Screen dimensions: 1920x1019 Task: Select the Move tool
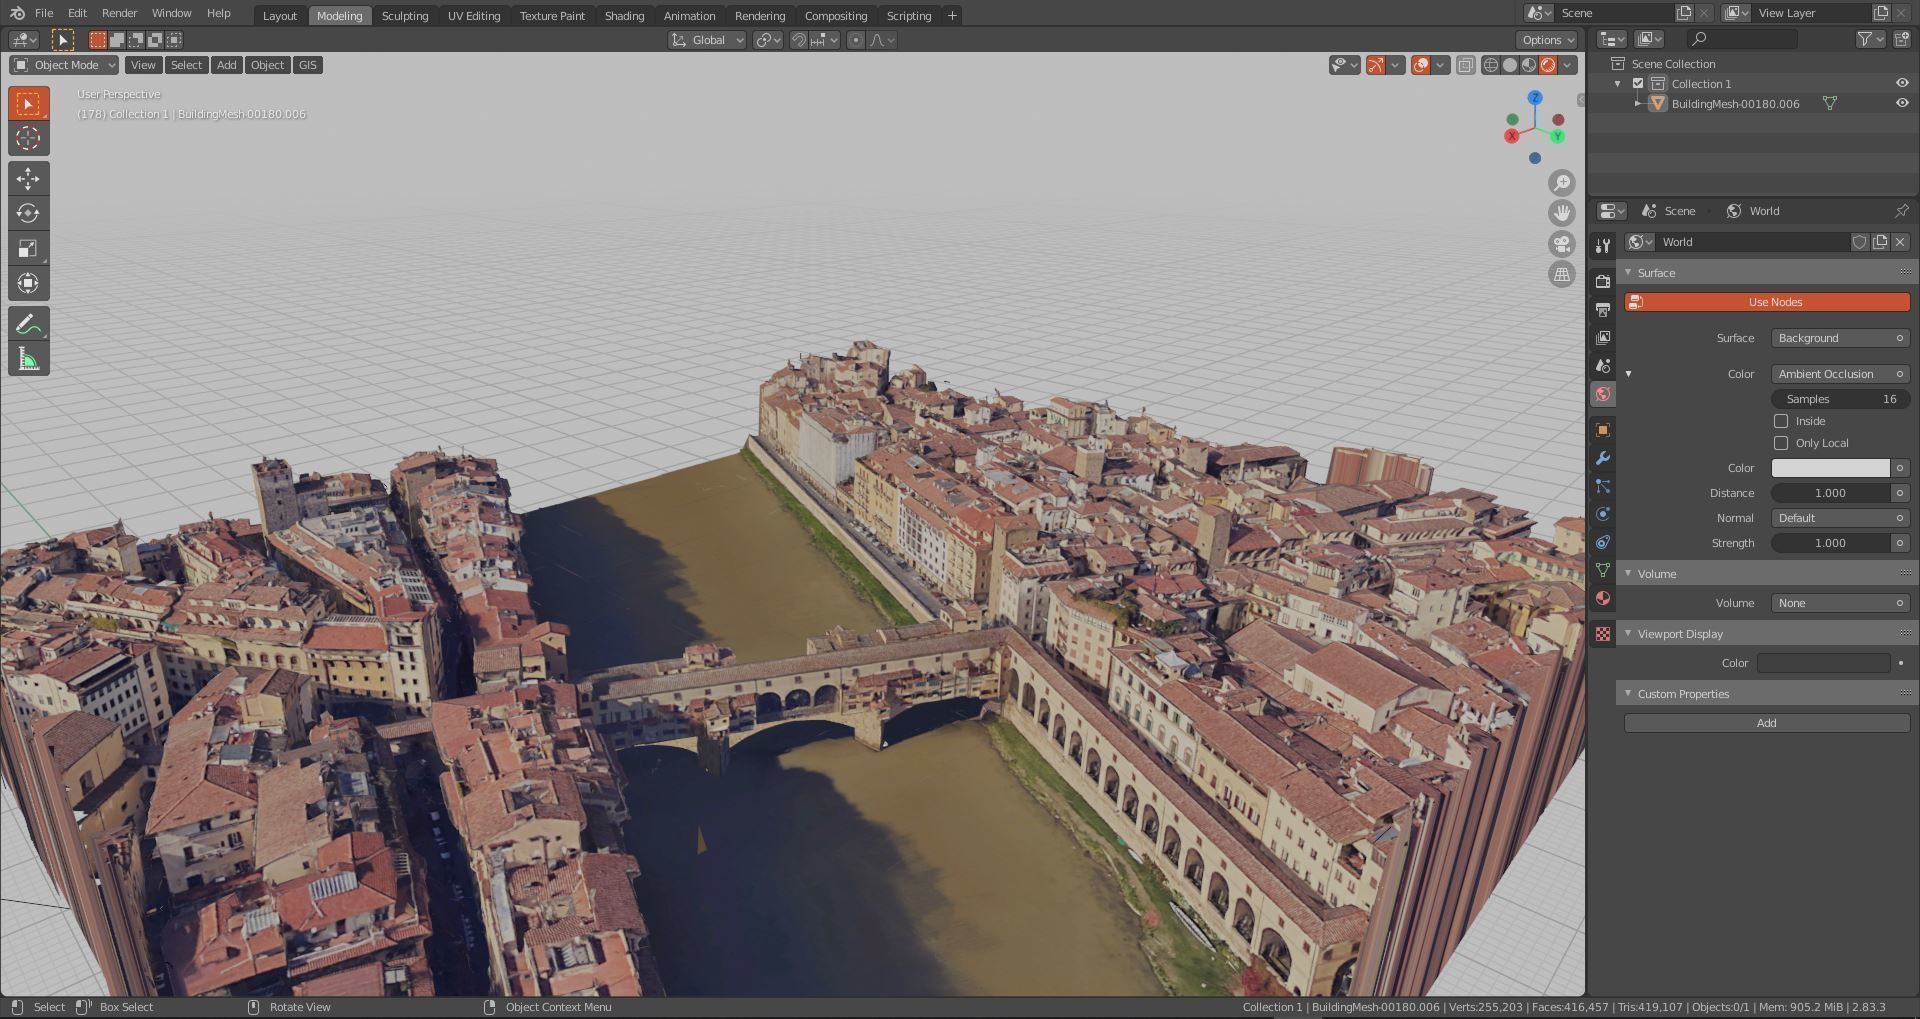pos(28,178)
